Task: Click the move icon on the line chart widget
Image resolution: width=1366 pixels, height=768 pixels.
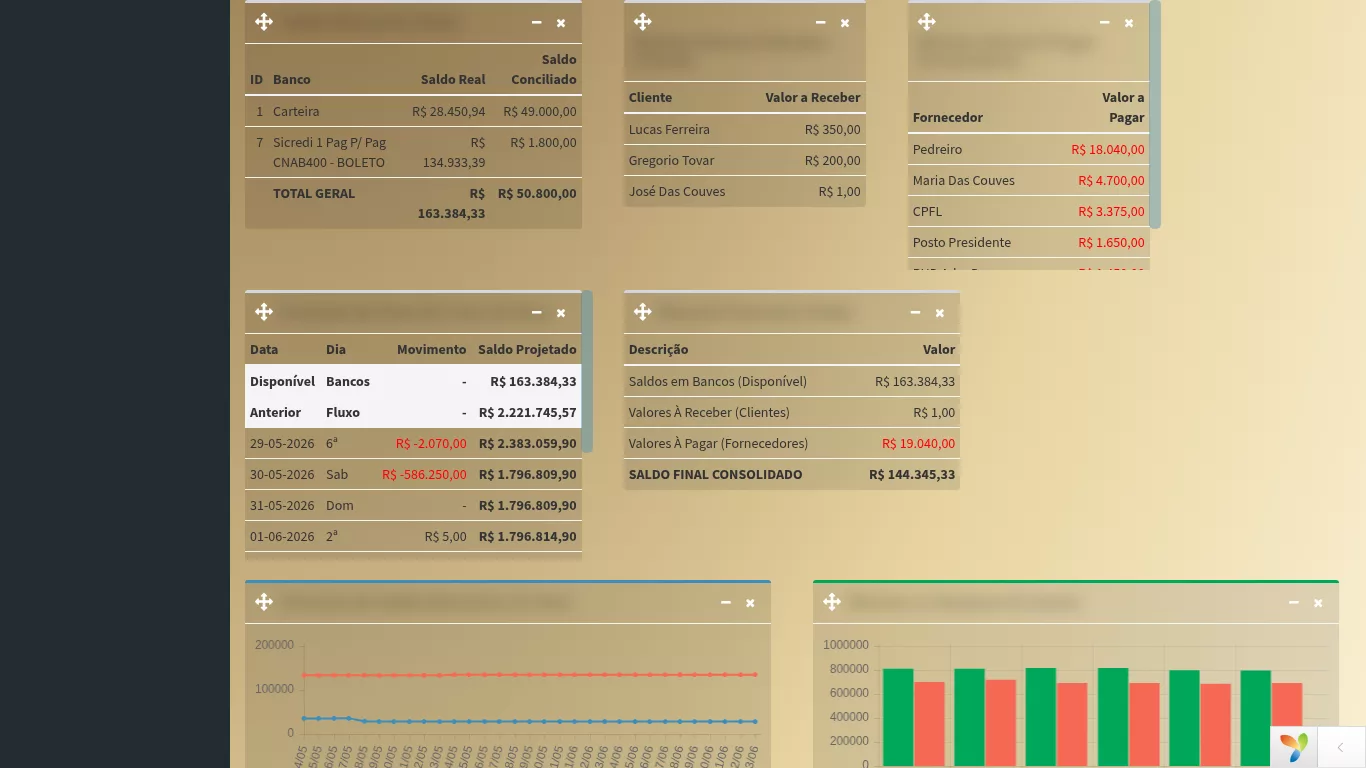Action: tap(264, 602)
